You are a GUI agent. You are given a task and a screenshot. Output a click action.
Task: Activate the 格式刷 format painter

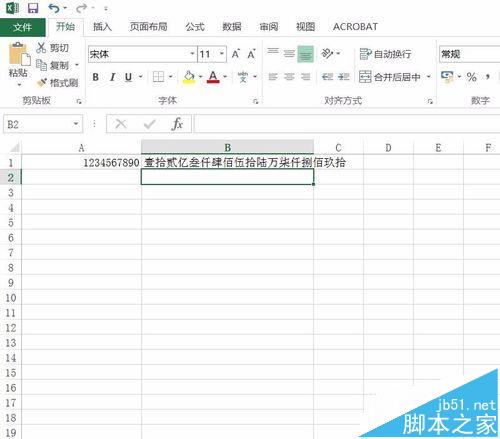(x=57, y=82)
